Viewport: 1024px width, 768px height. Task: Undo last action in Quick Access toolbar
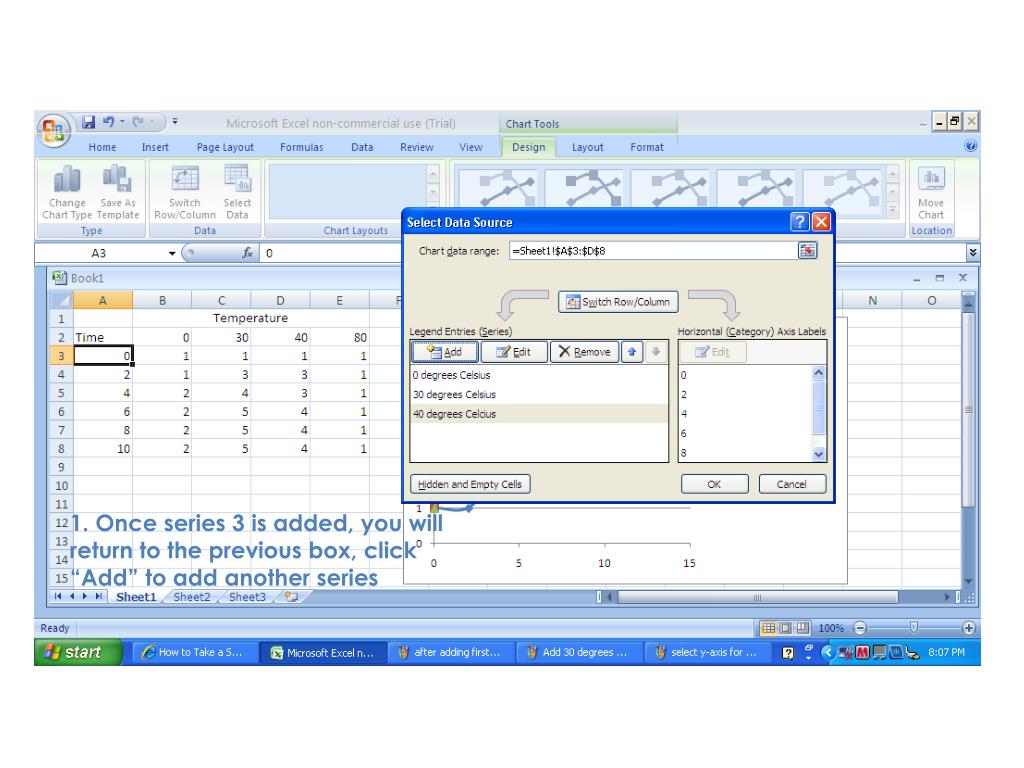(108, 122)
